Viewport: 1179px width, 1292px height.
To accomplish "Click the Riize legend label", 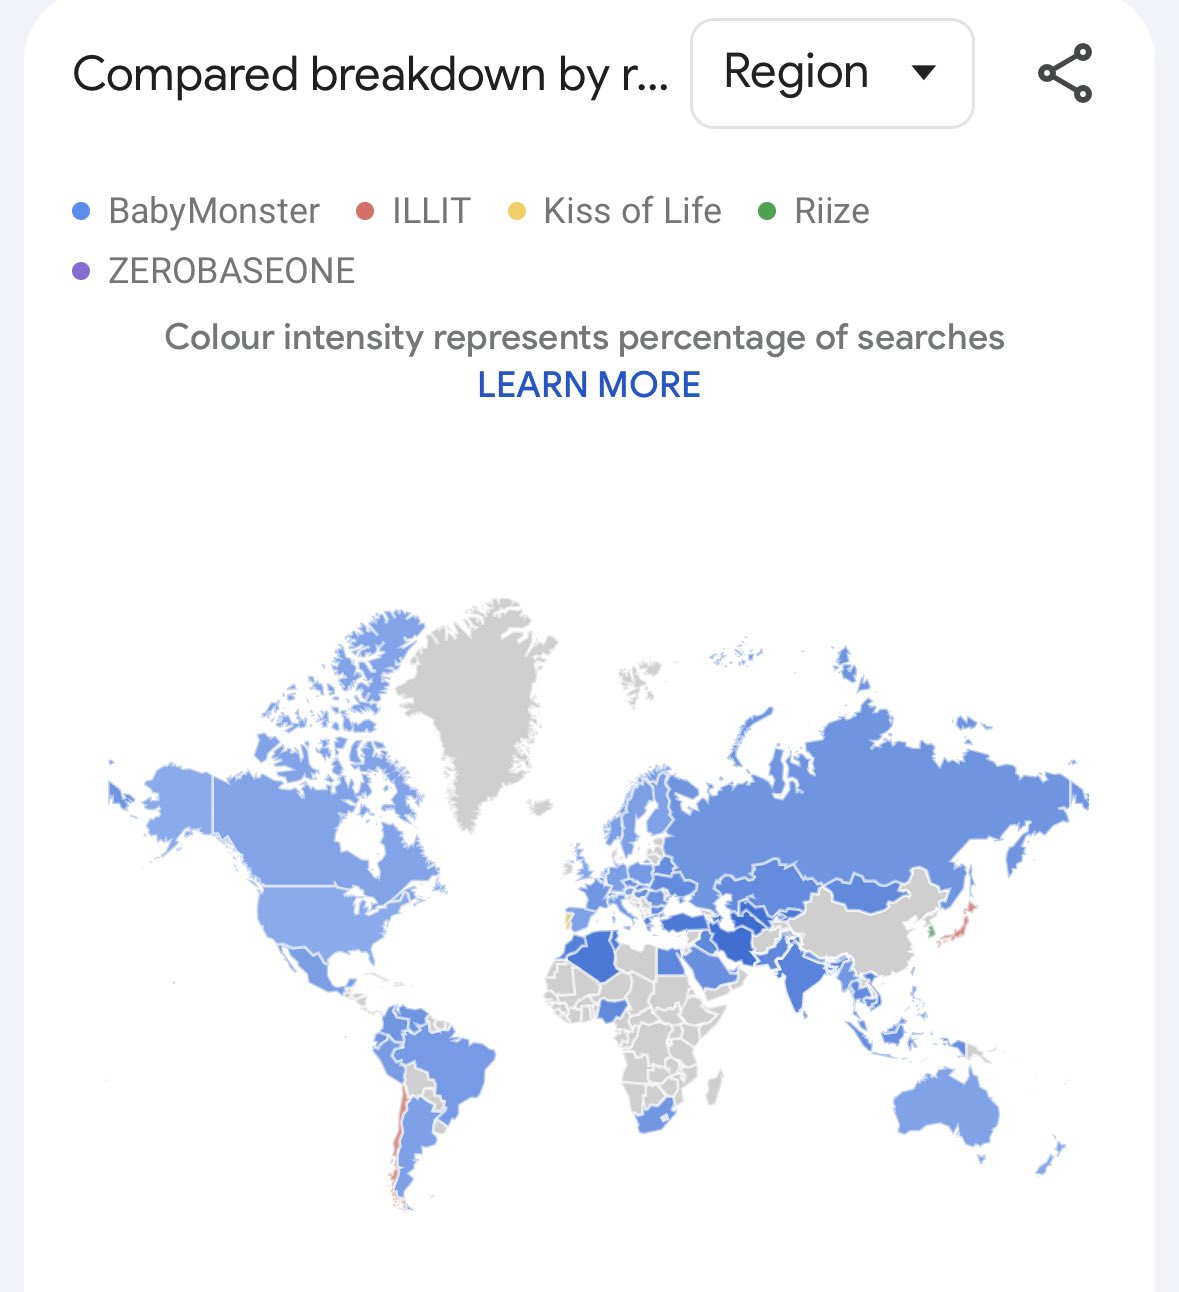I will tap(832, 211).
